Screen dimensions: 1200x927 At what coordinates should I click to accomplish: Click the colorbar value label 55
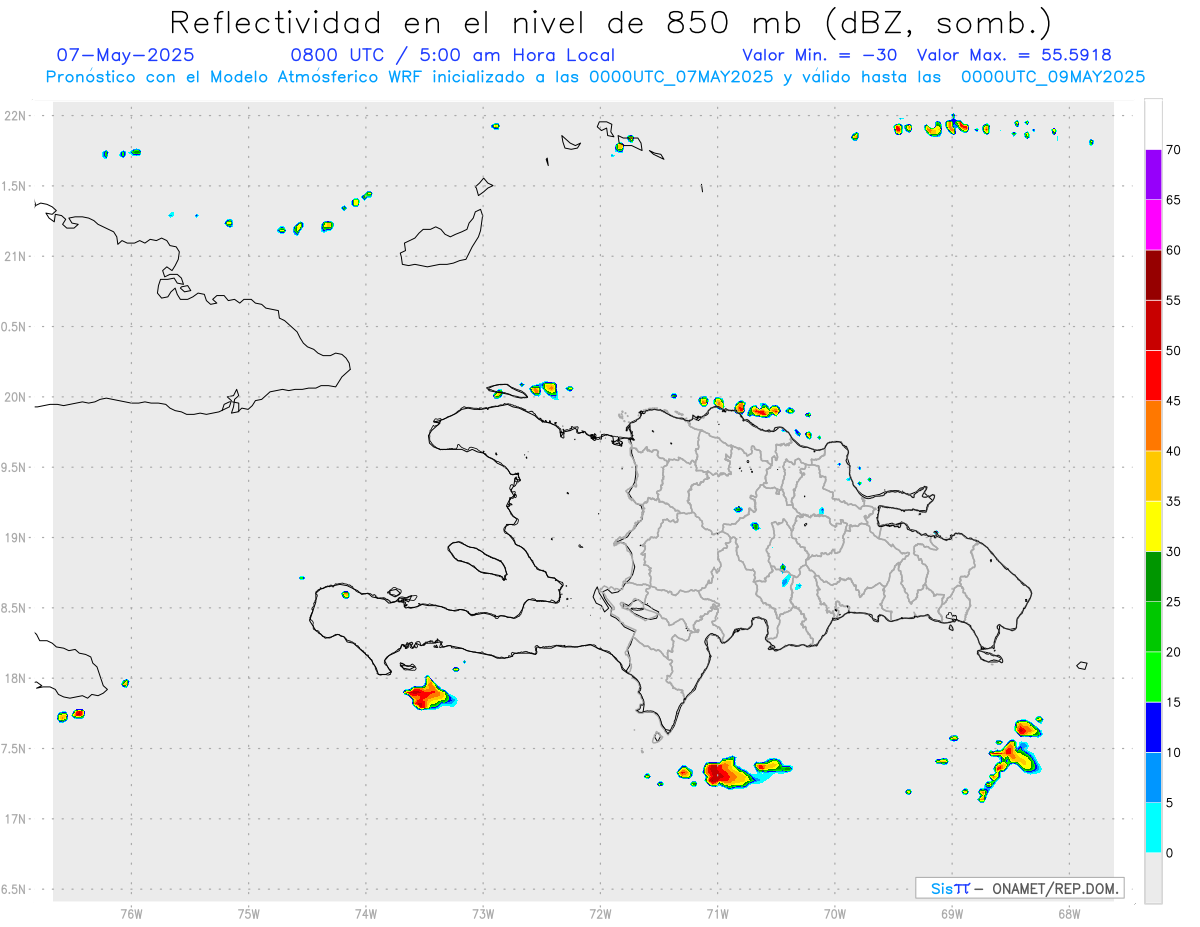point(1173,300)
